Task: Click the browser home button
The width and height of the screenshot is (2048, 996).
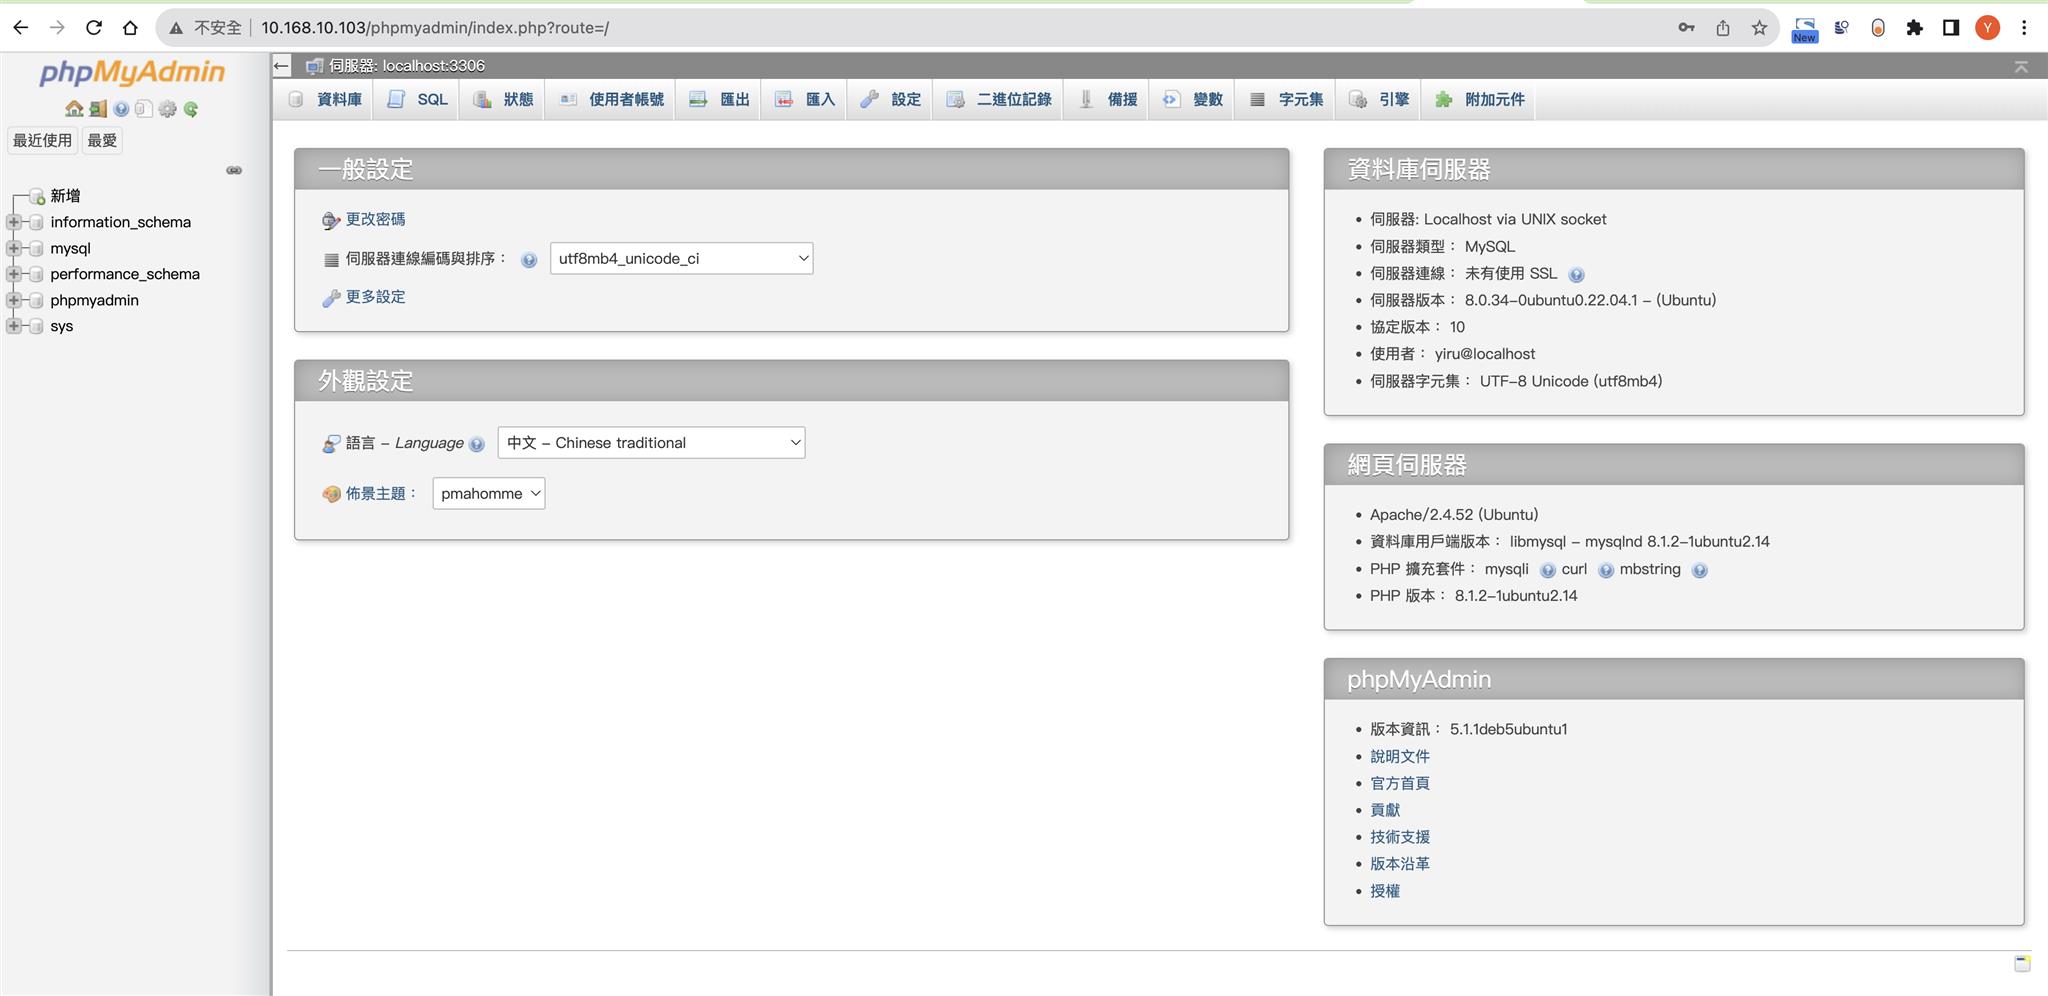Action: point(130,28)
